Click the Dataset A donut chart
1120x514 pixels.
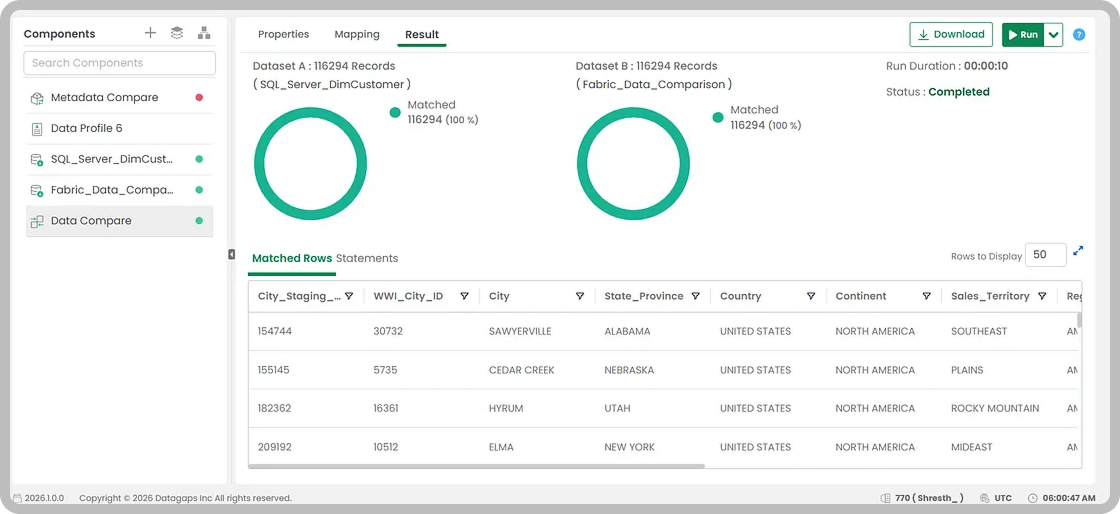point(311,163)
